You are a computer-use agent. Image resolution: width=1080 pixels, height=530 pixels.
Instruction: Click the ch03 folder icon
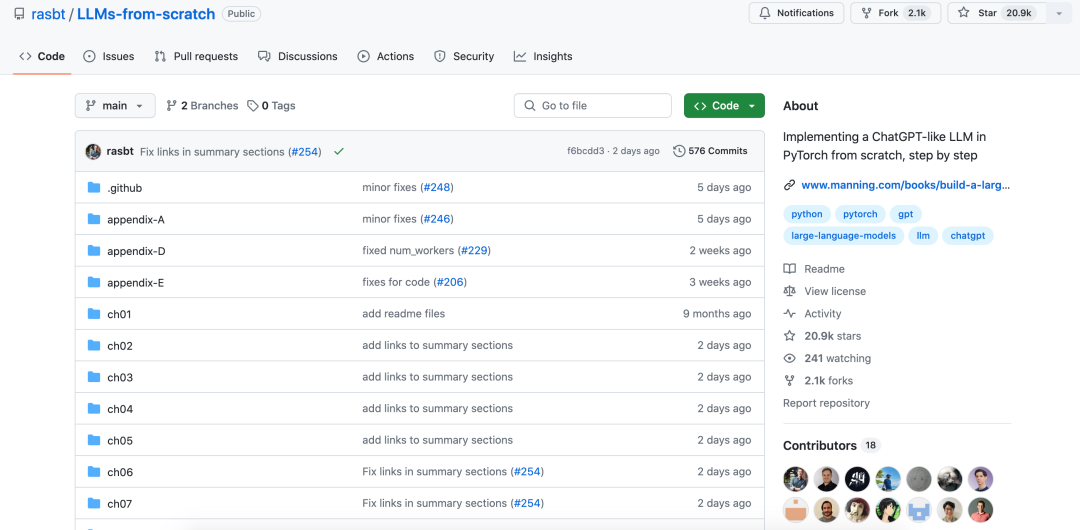tap(94, 377)
